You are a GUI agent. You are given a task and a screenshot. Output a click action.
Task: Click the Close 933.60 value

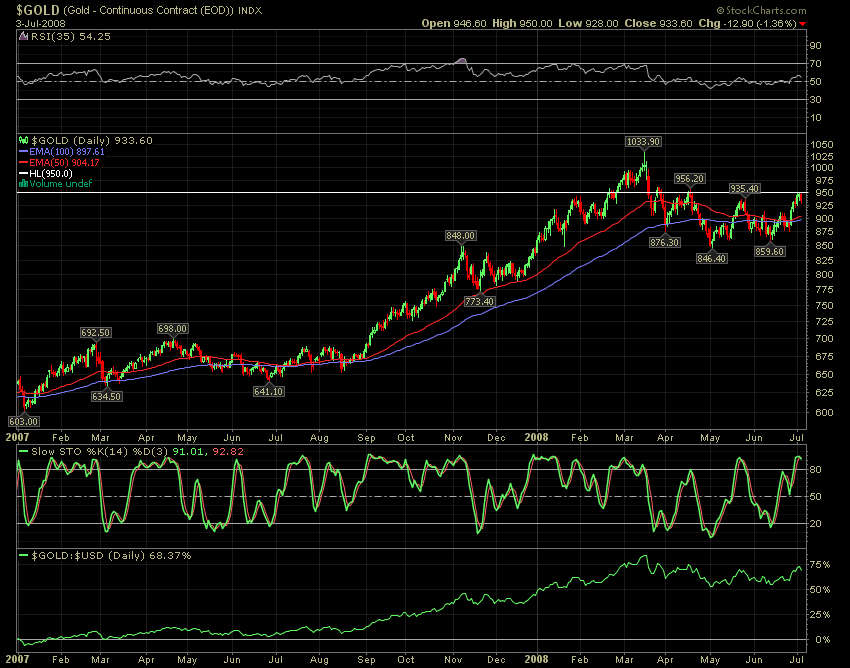[x=659, y=24]
